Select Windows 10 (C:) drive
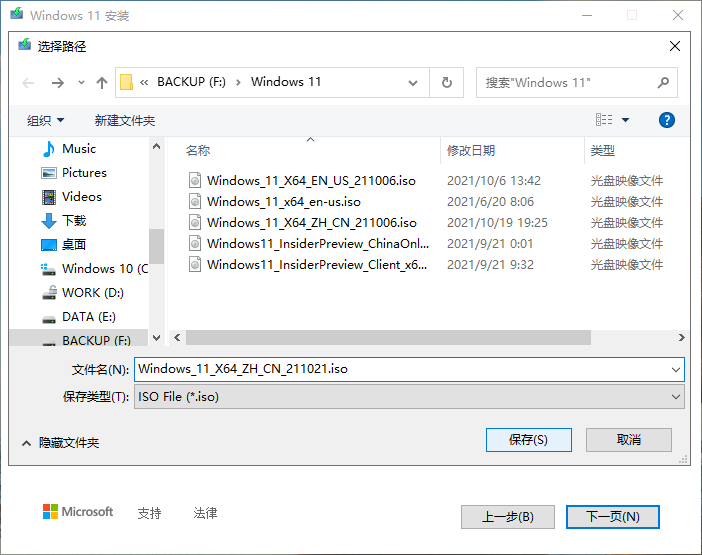The width and height of the screenshot is (702, 555). 105,269
